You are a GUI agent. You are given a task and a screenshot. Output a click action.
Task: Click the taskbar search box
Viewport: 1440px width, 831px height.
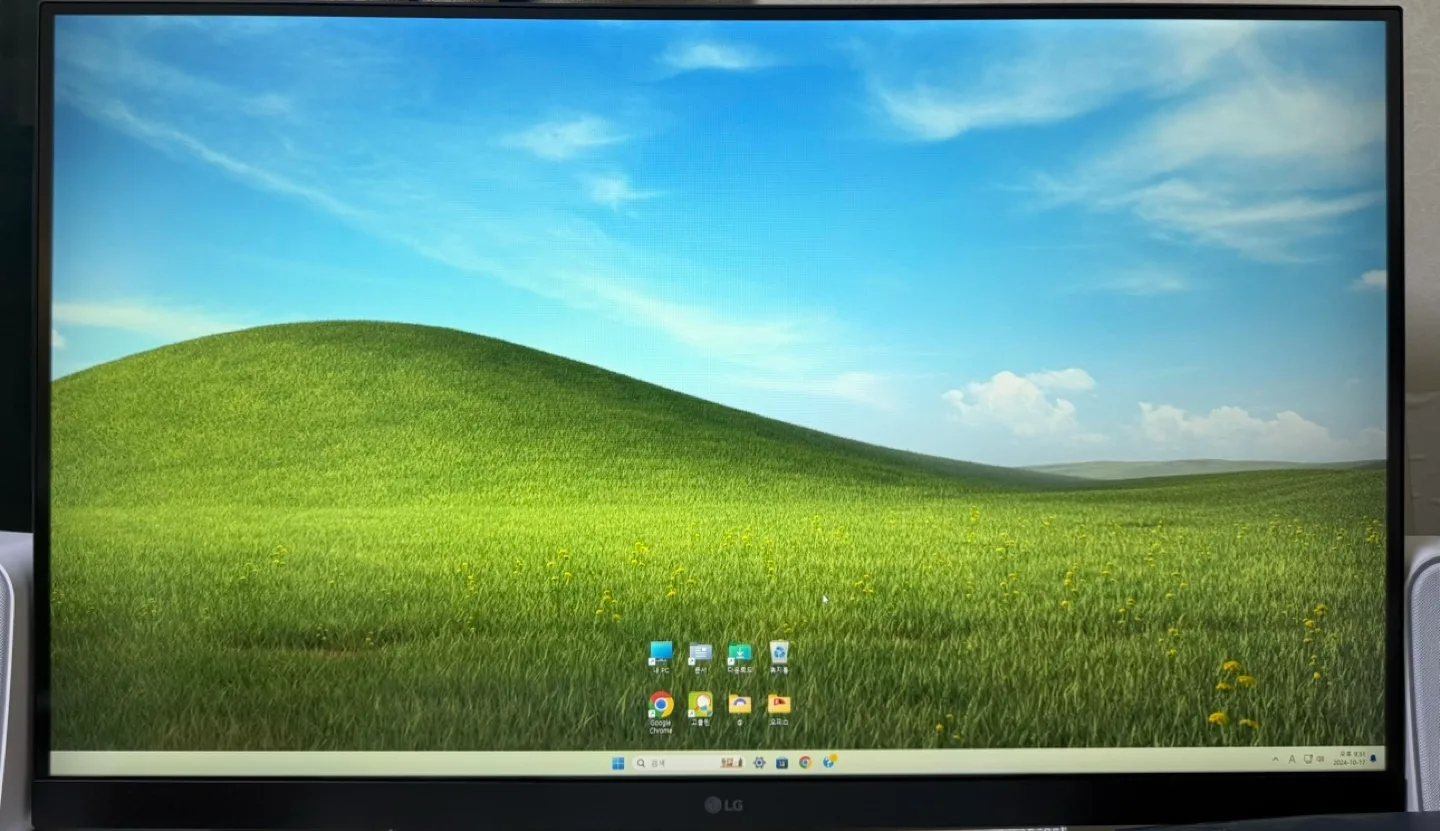689,763
